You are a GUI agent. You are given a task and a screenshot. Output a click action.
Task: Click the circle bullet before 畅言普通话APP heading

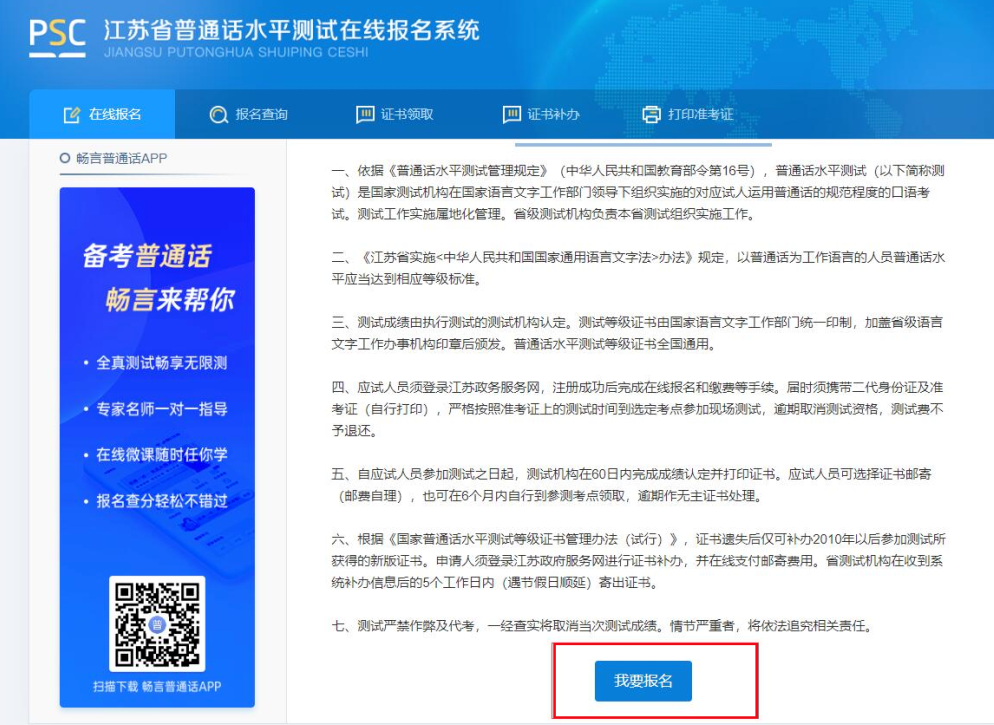point(65,158)
